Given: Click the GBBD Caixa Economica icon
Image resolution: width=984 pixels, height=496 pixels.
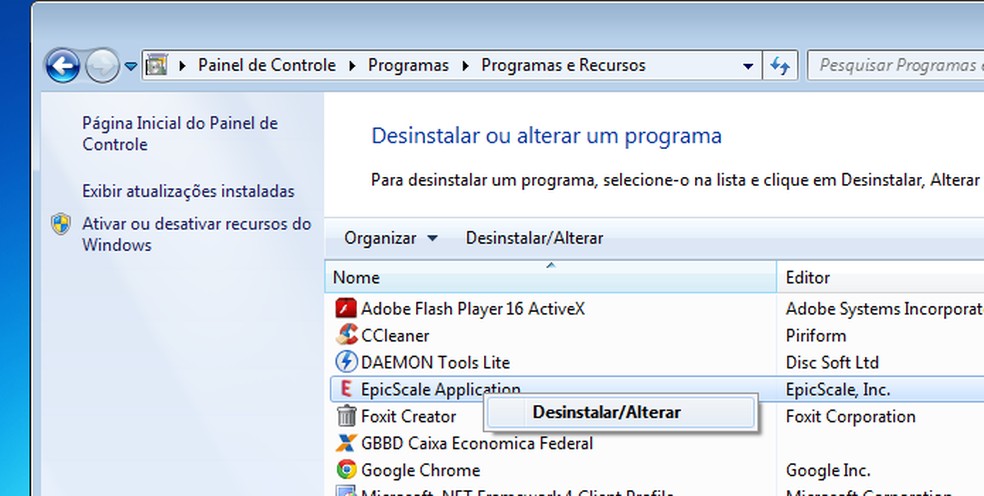Looking at the screenshot, I should tap(346, 443).
